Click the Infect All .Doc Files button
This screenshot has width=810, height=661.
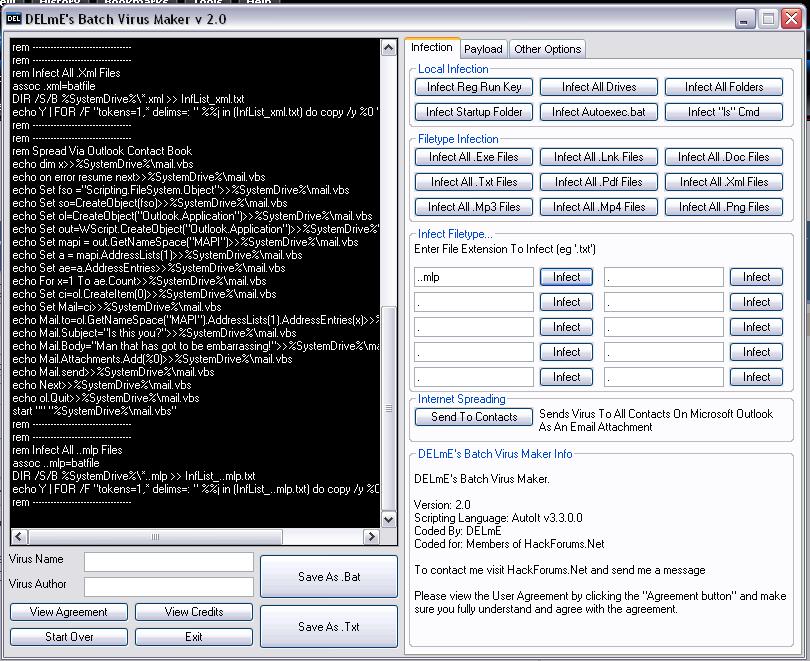pos(724,157)
